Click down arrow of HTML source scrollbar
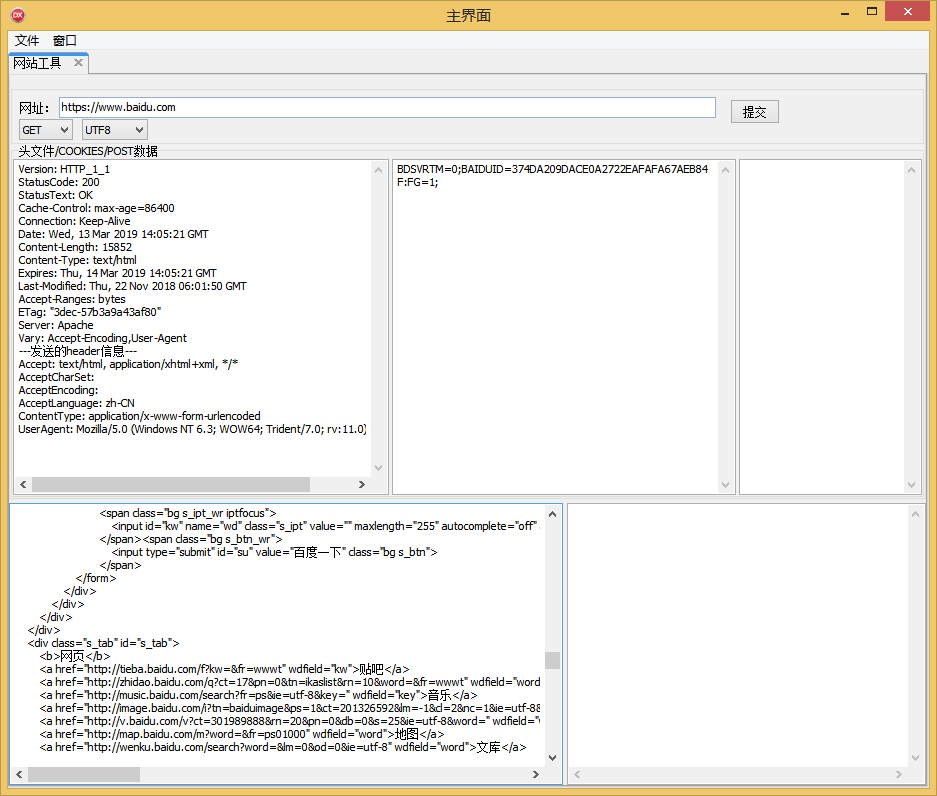 coord(552,758)
